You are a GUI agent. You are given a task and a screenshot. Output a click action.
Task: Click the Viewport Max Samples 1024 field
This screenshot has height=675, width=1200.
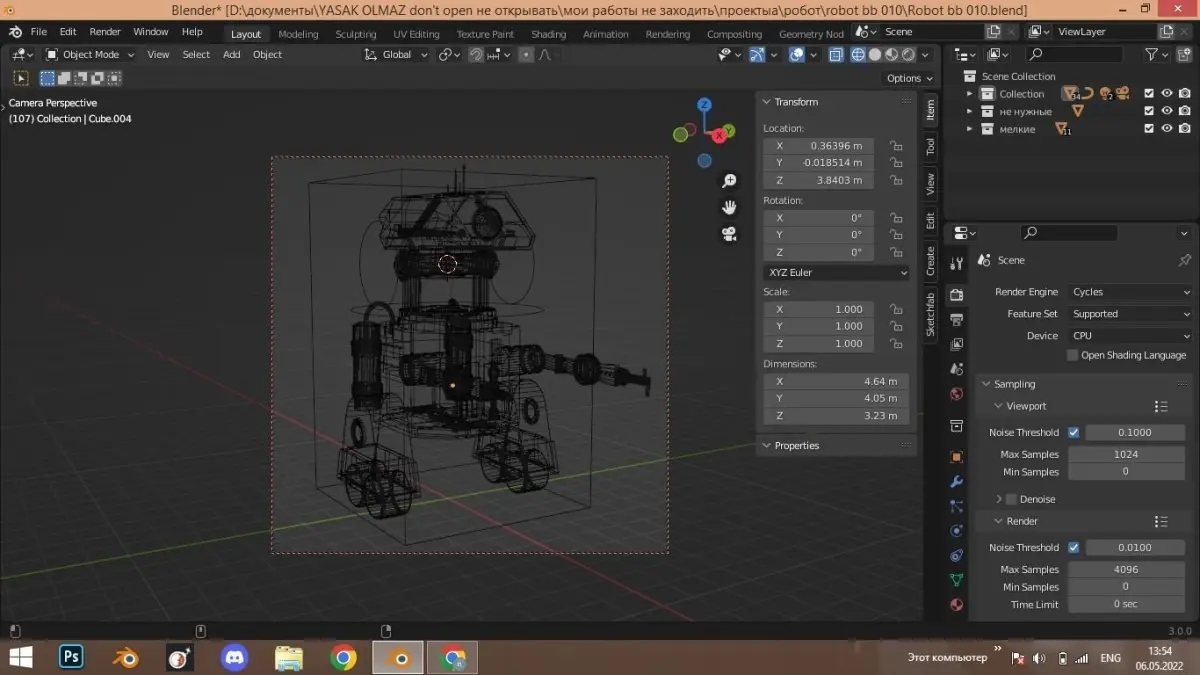click(1125, 454)
